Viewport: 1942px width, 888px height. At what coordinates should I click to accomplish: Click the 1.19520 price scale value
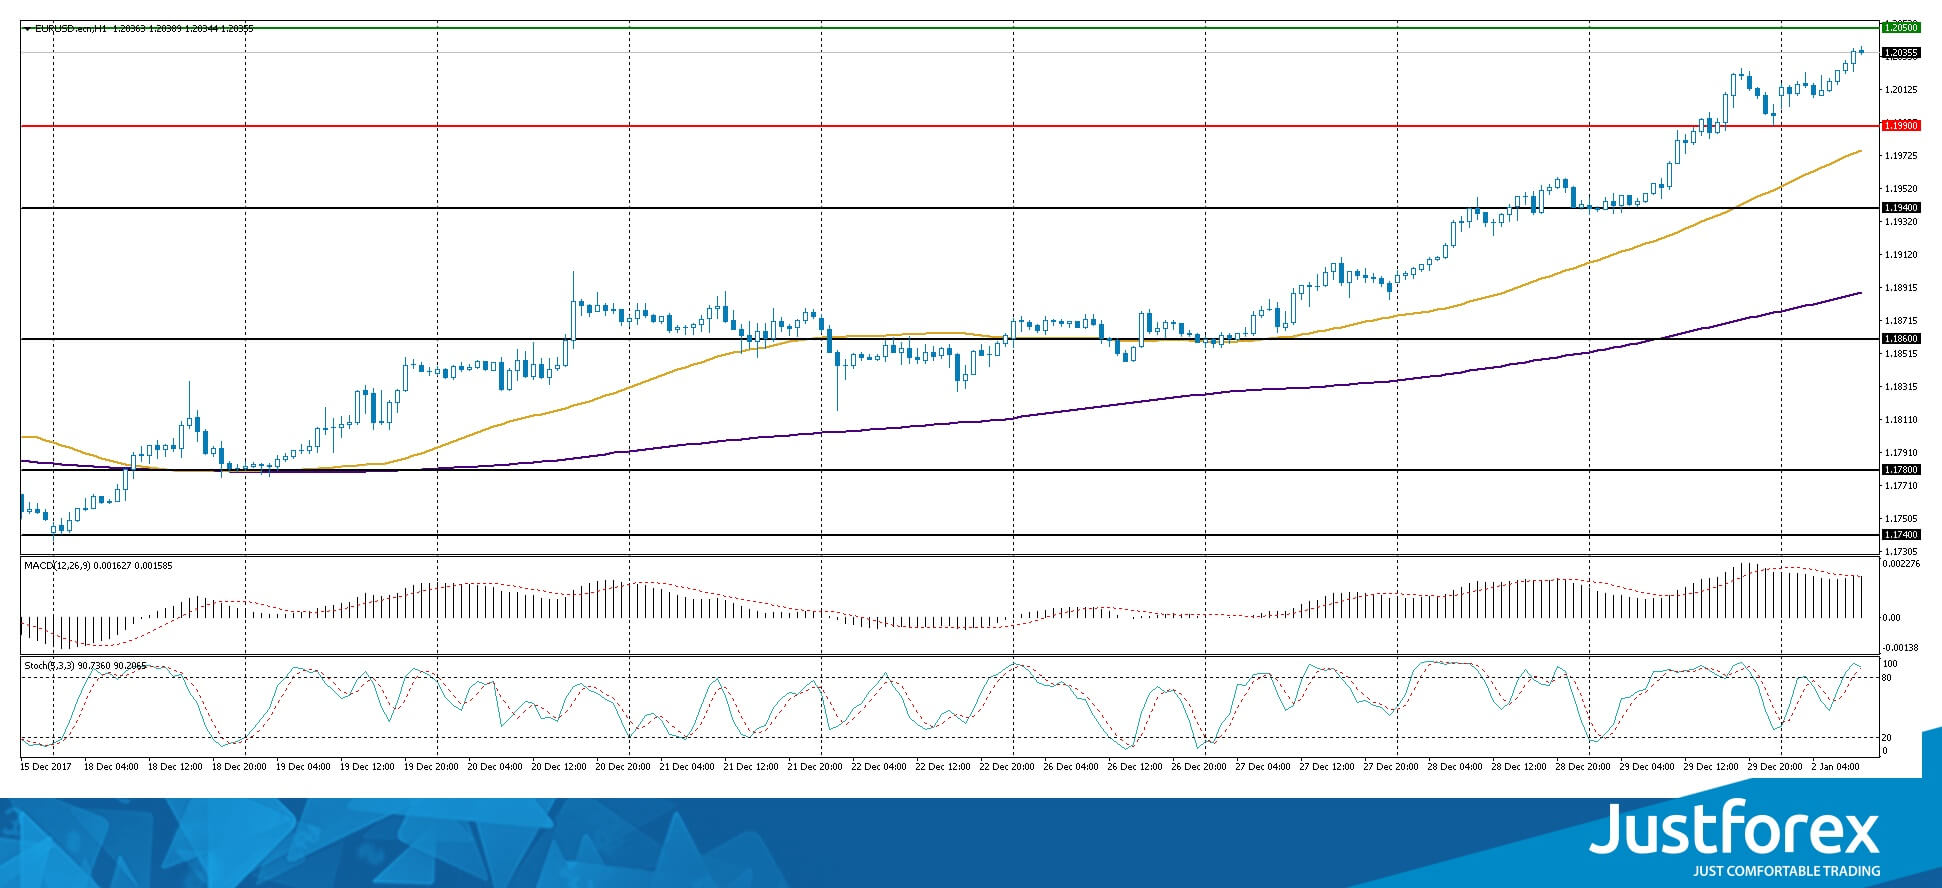tap(1901, 189)
